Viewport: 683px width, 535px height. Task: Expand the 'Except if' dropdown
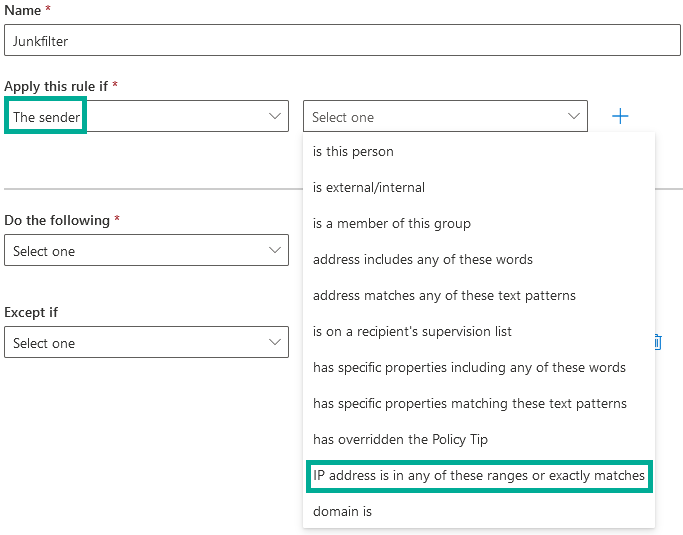146,343
